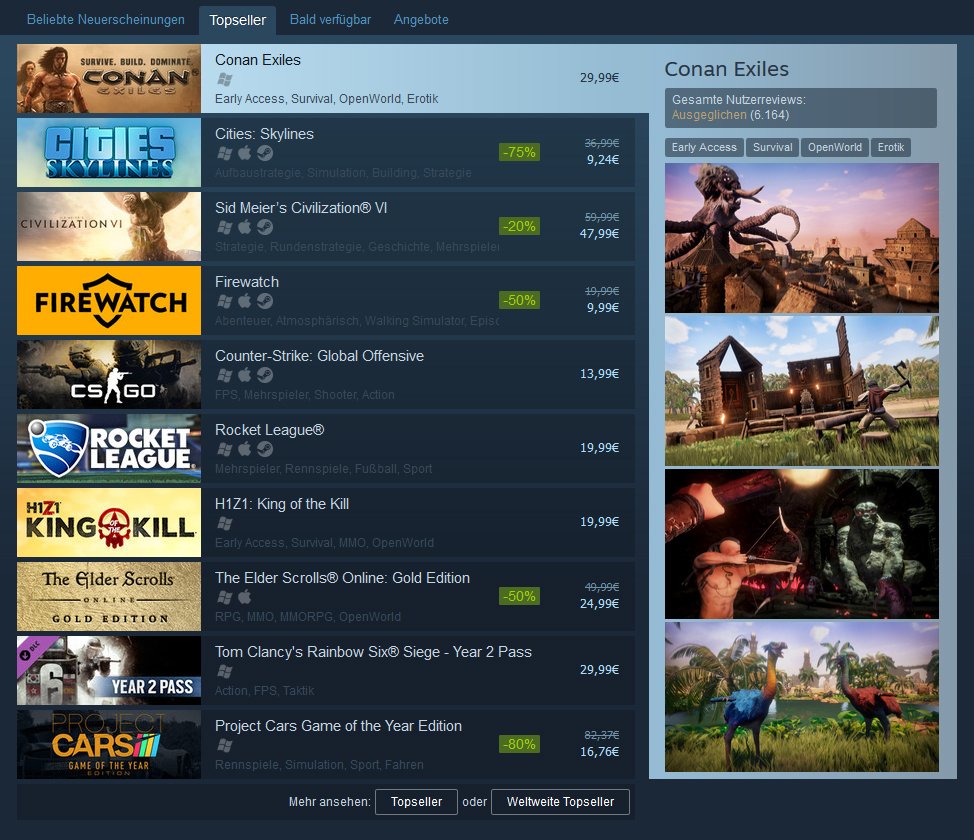Click the title text Cities: Skylines
This screenshot has width=974, height=840.
tap(264, 134)
